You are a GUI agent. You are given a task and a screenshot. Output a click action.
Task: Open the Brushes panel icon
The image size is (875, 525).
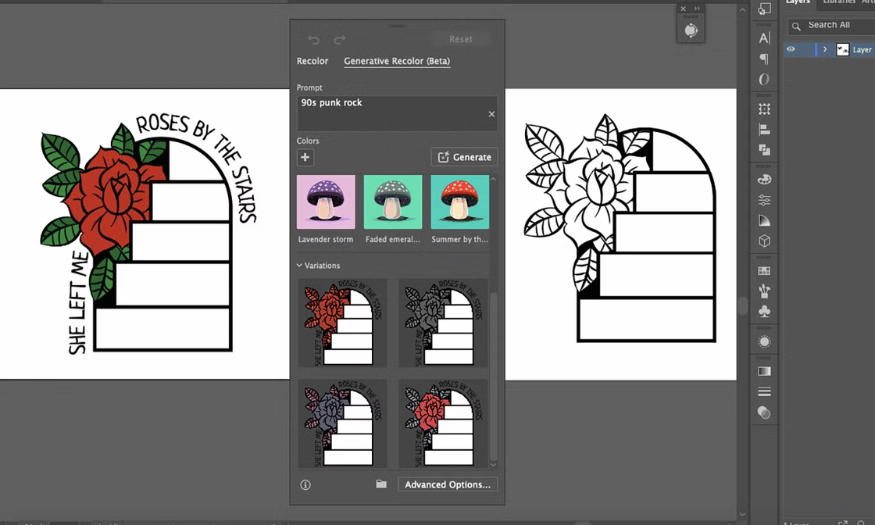pyautogui.click(x=764, y=291)
